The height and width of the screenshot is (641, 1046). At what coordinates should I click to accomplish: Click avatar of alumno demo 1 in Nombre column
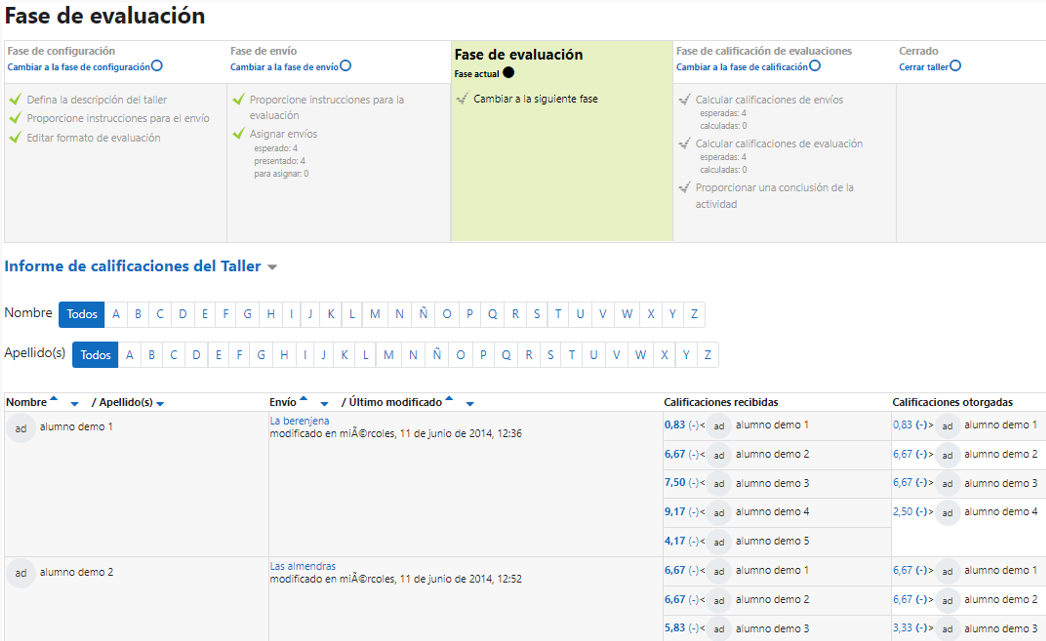click(20, 428)
